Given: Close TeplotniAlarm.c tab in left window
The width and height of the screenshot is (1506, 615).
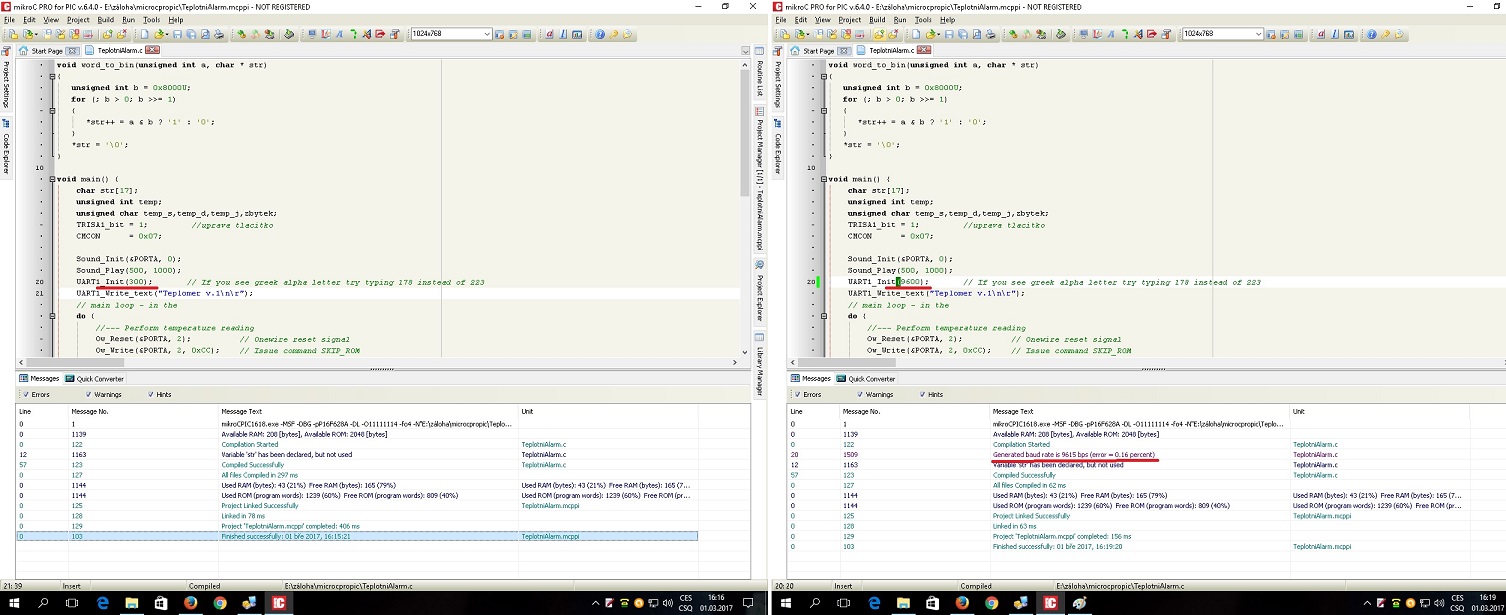Looking at the screenshot, I should (x=153, y=50).
